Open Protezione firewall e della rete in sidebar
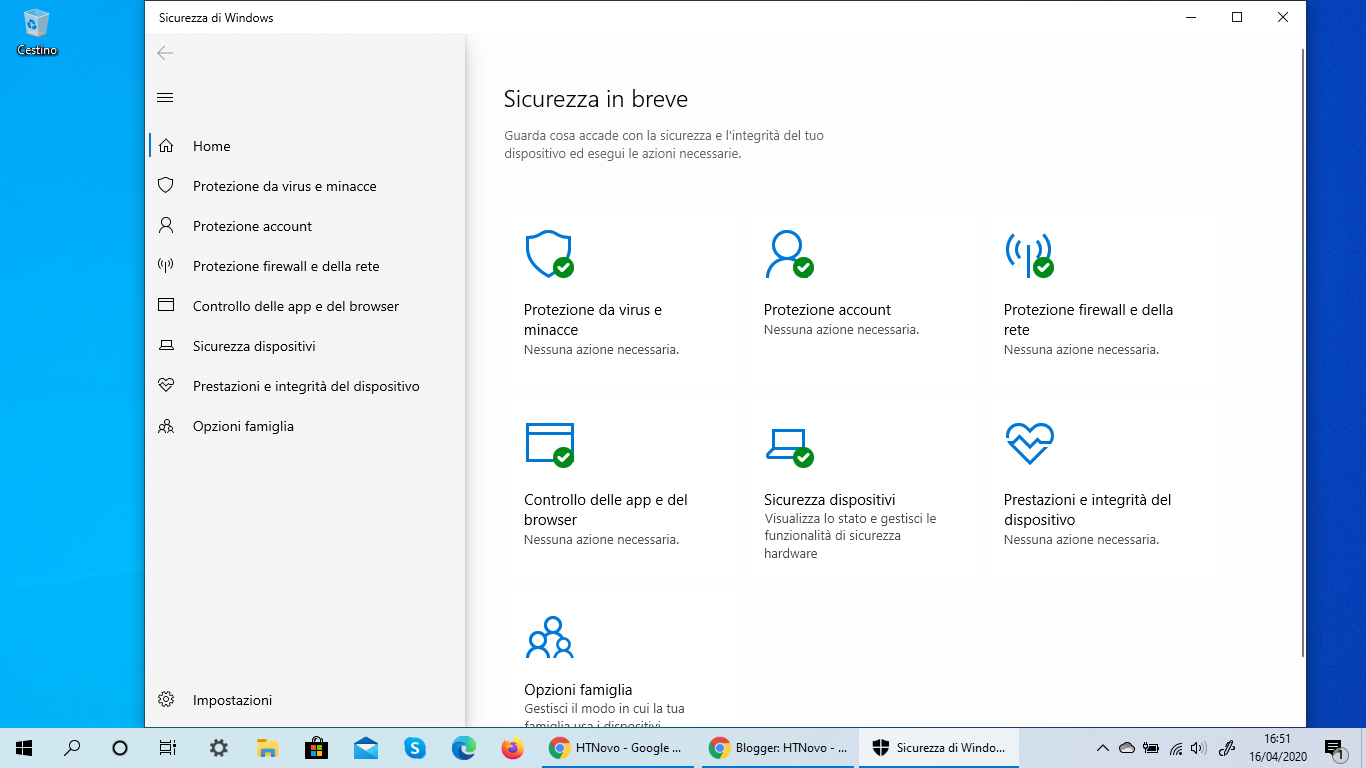The width and height of the screenshot is (1366, 768). [306, 266]
